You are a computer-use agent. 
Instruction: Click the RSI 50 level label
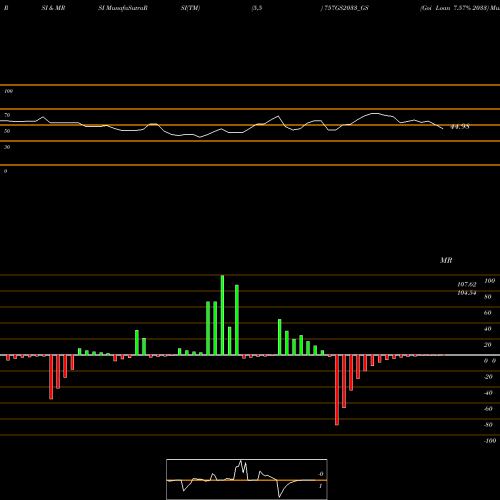pyautogui.click(x=7, y=131)
